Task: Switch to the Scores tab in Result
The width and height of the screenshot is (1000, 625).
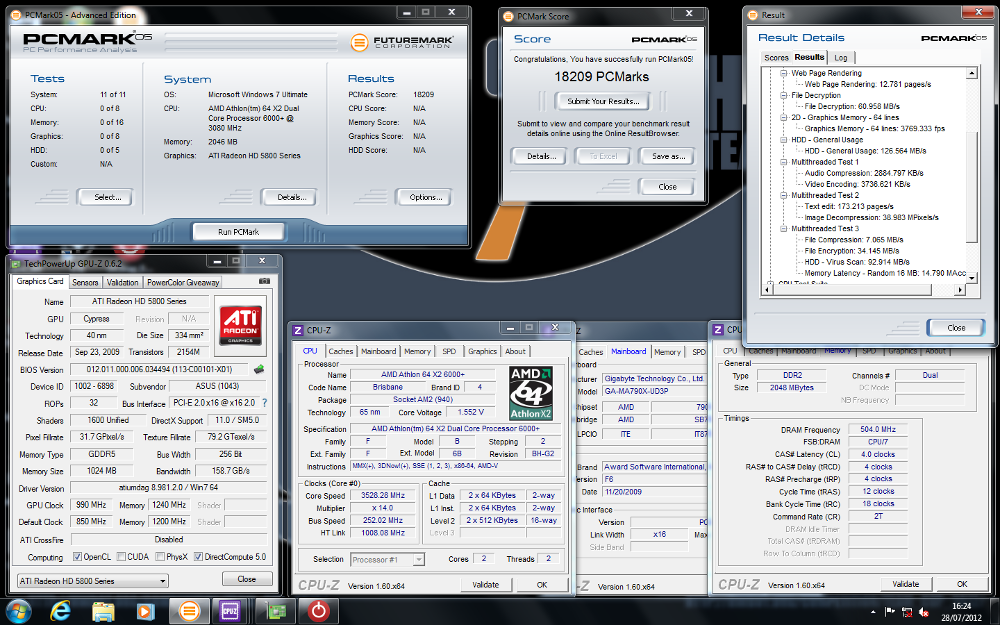Action: 776,57
